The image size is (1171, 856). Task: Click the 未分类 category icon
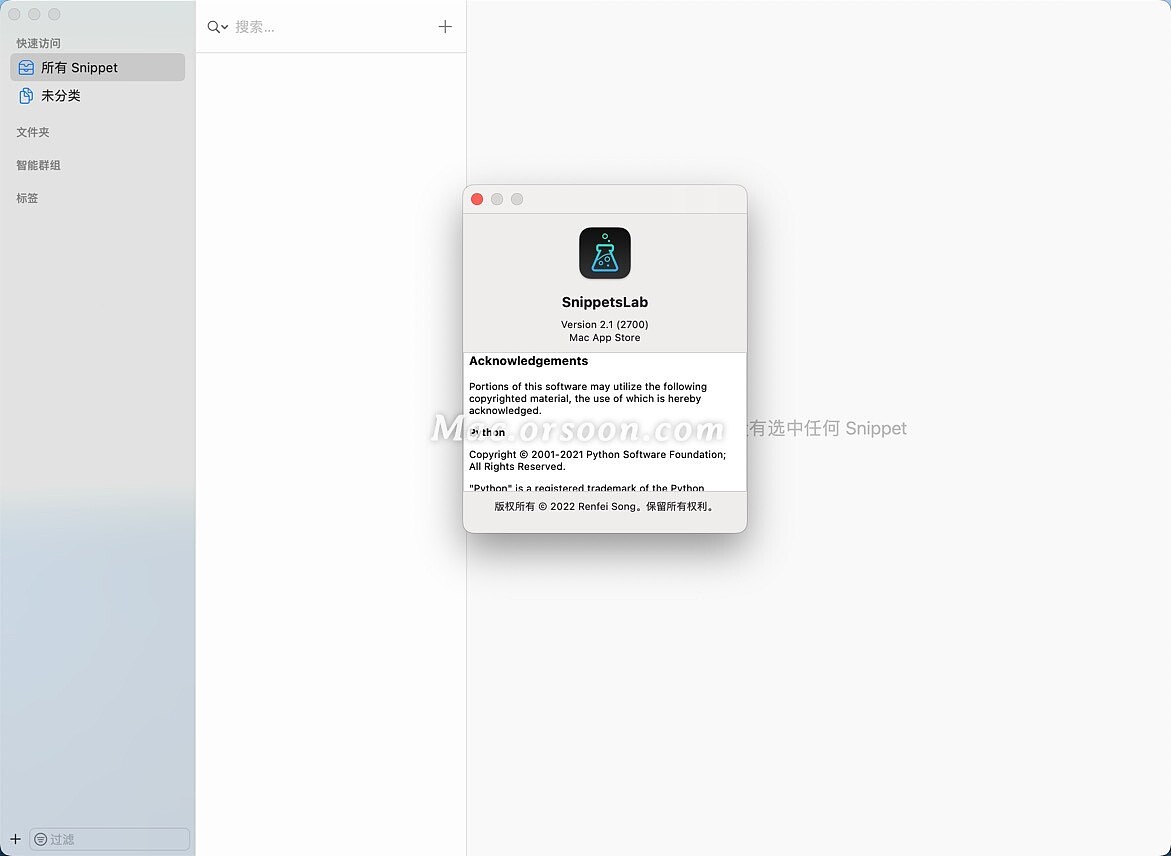(x=28, y=95)
